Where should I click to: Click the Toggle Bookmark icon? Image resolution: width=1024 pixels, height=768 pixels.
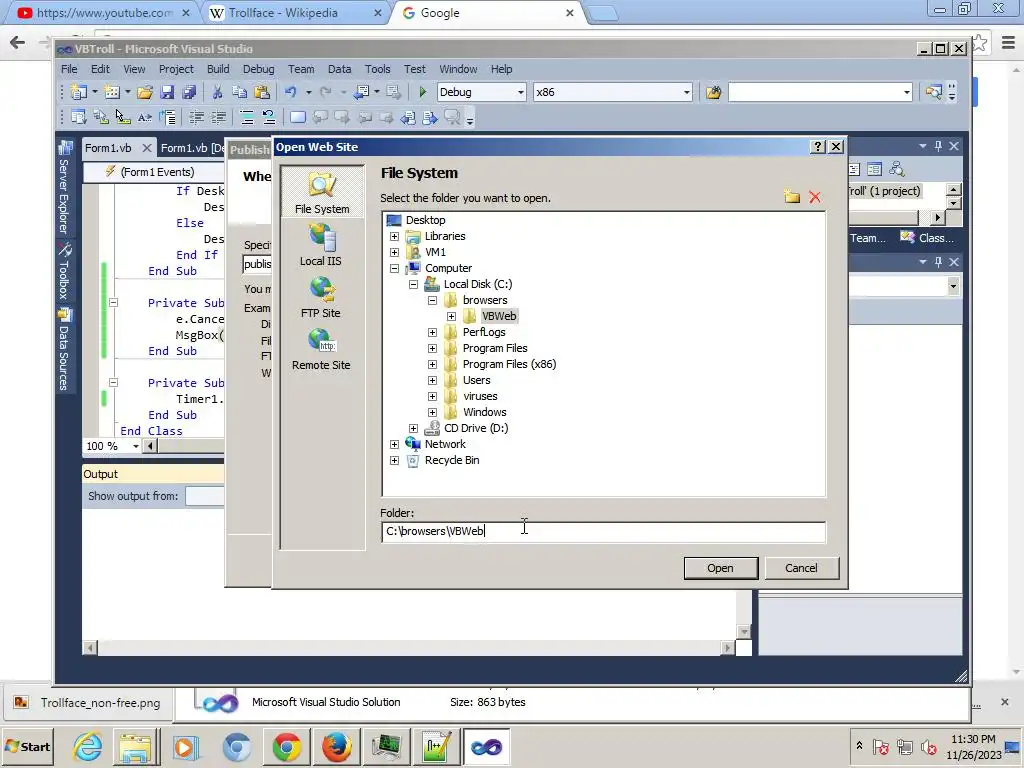click(298, 118)
